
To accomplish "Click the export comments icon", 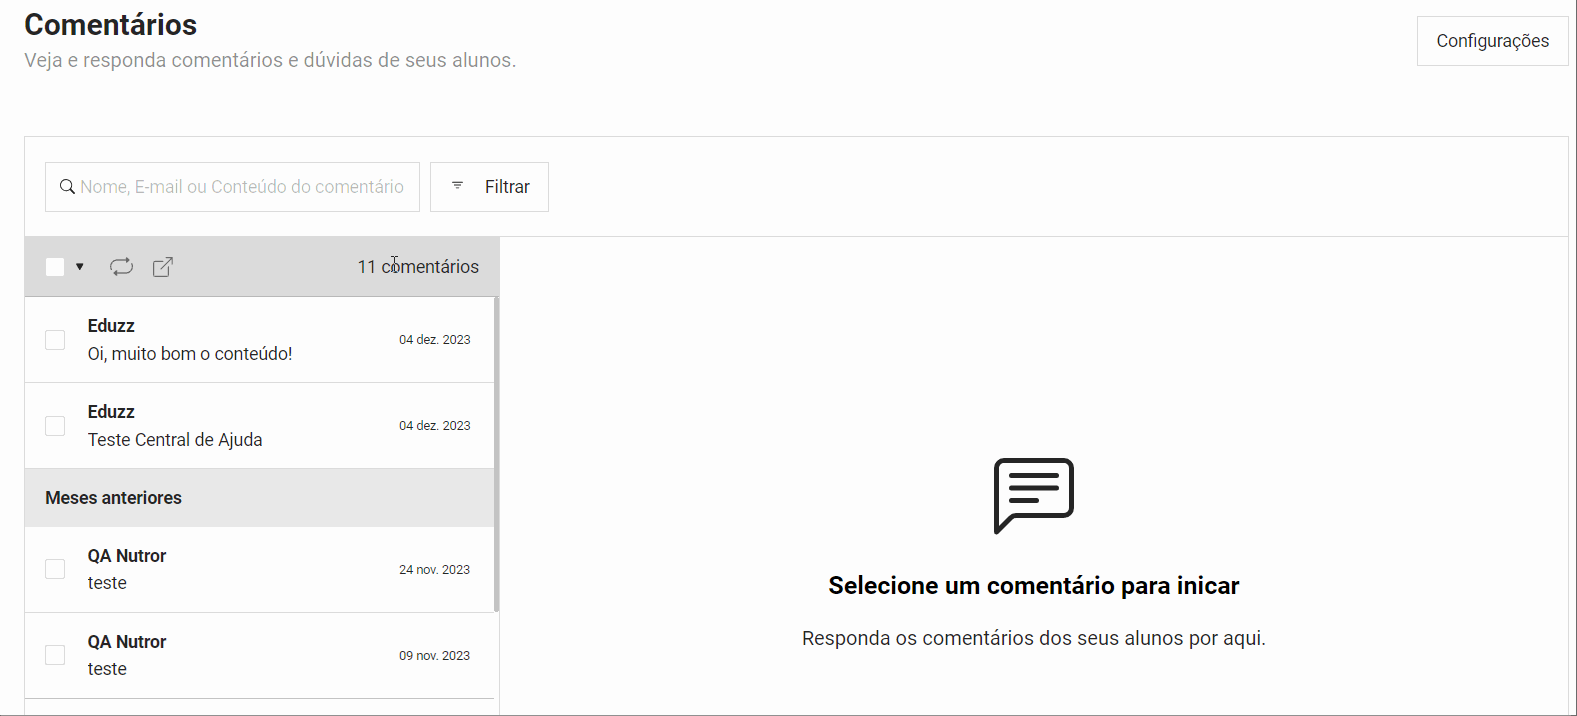I will [x=163, y=267].
